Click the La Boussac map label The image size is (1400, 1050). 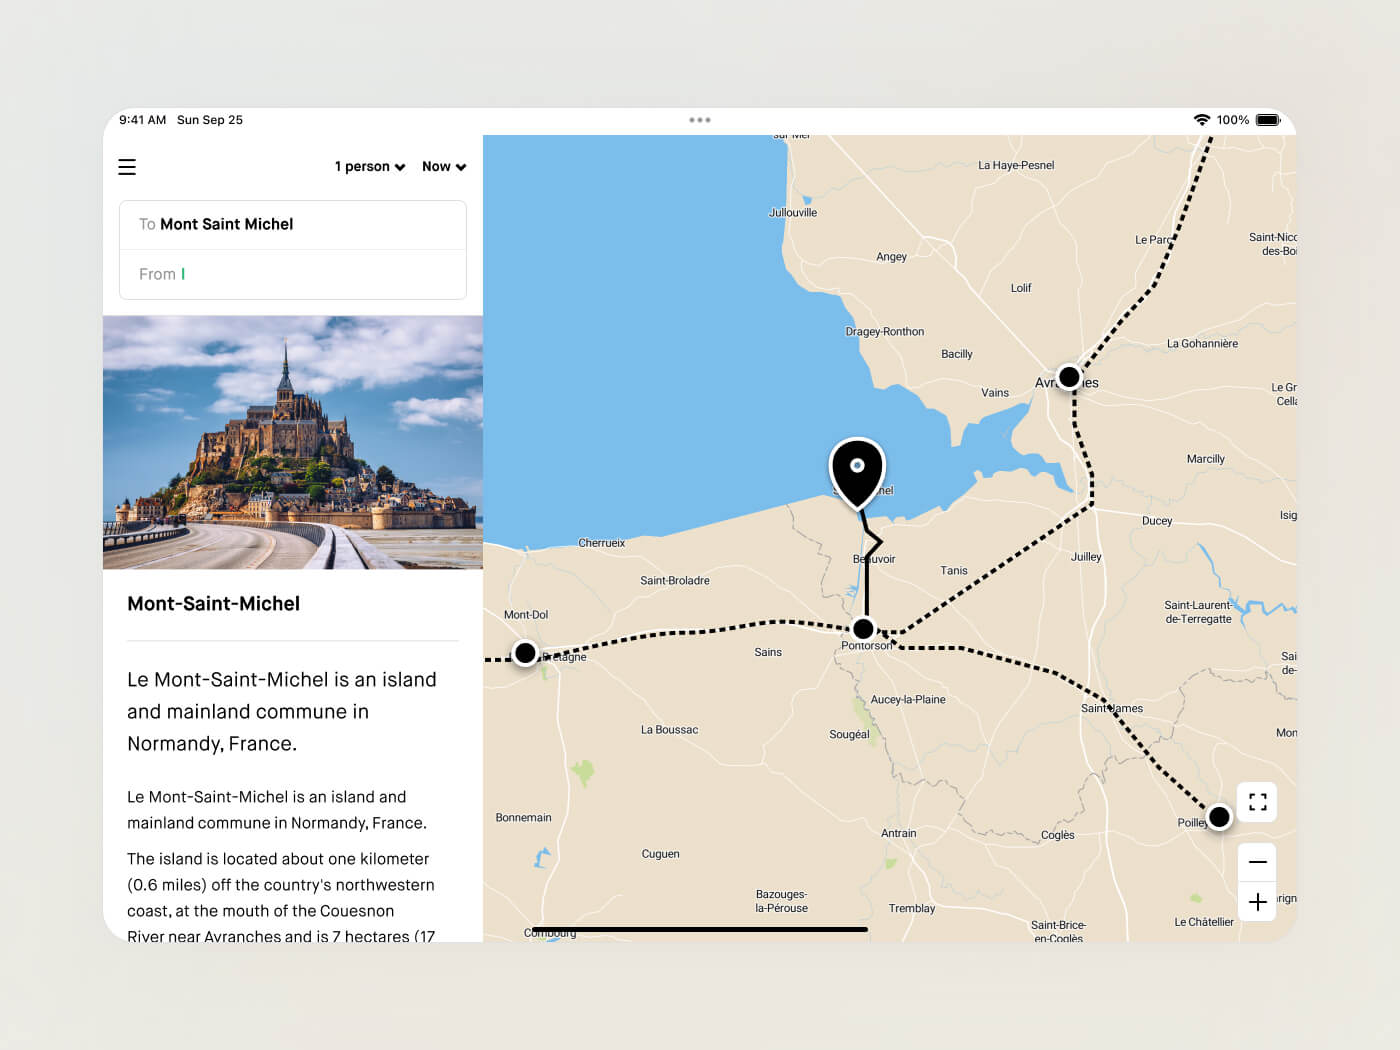(670, 730)
